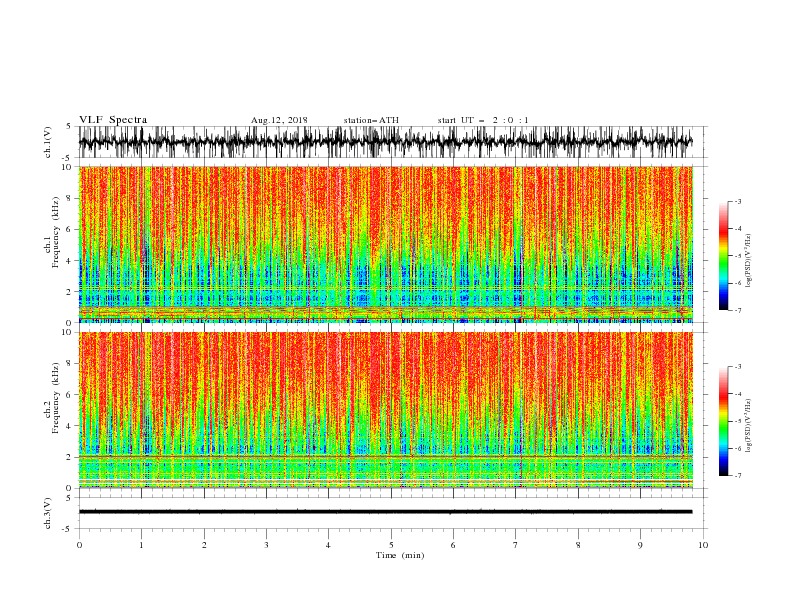Click the "station=ATH" header label
This screenshot has width=792, height=612.
[371, 120]
